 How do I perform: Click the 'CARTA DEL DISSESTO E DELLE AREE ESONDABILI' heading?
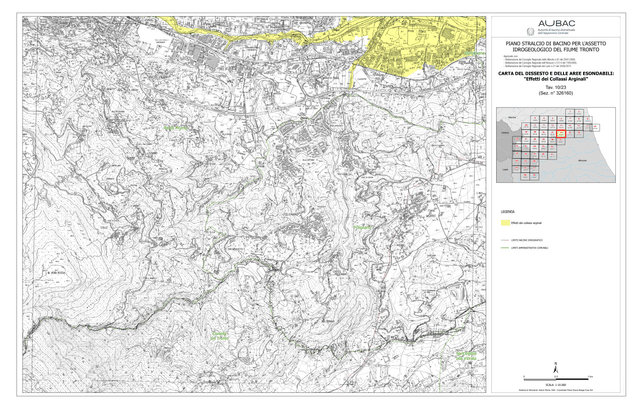[x=556, y=73]
